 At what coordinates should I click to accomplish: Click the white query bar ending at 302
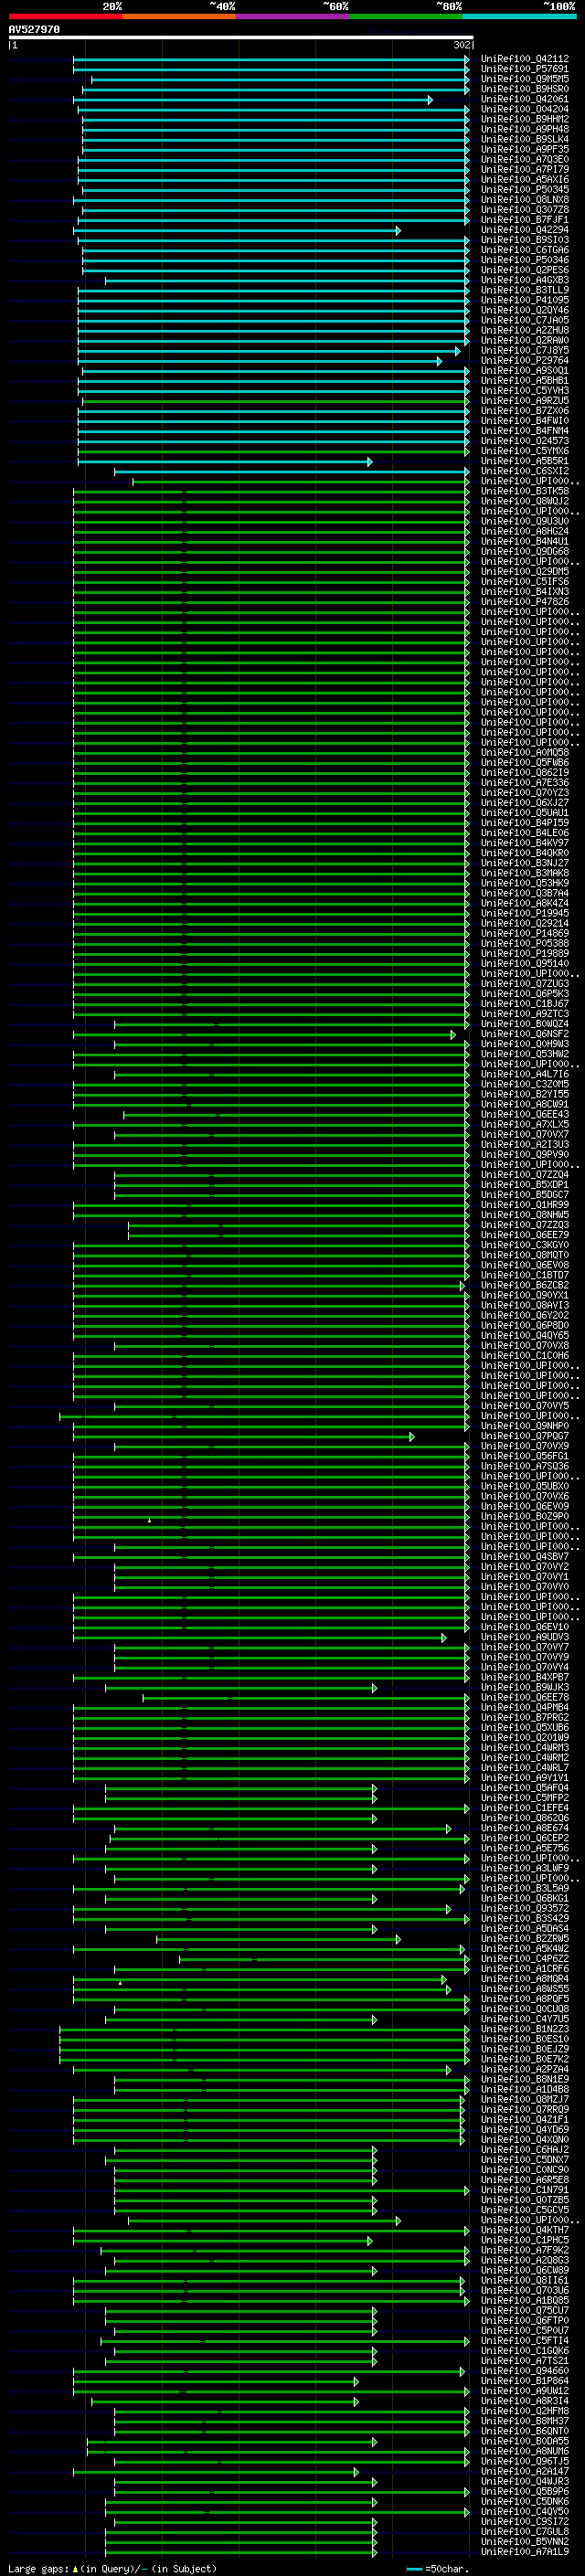click(241, 38)
